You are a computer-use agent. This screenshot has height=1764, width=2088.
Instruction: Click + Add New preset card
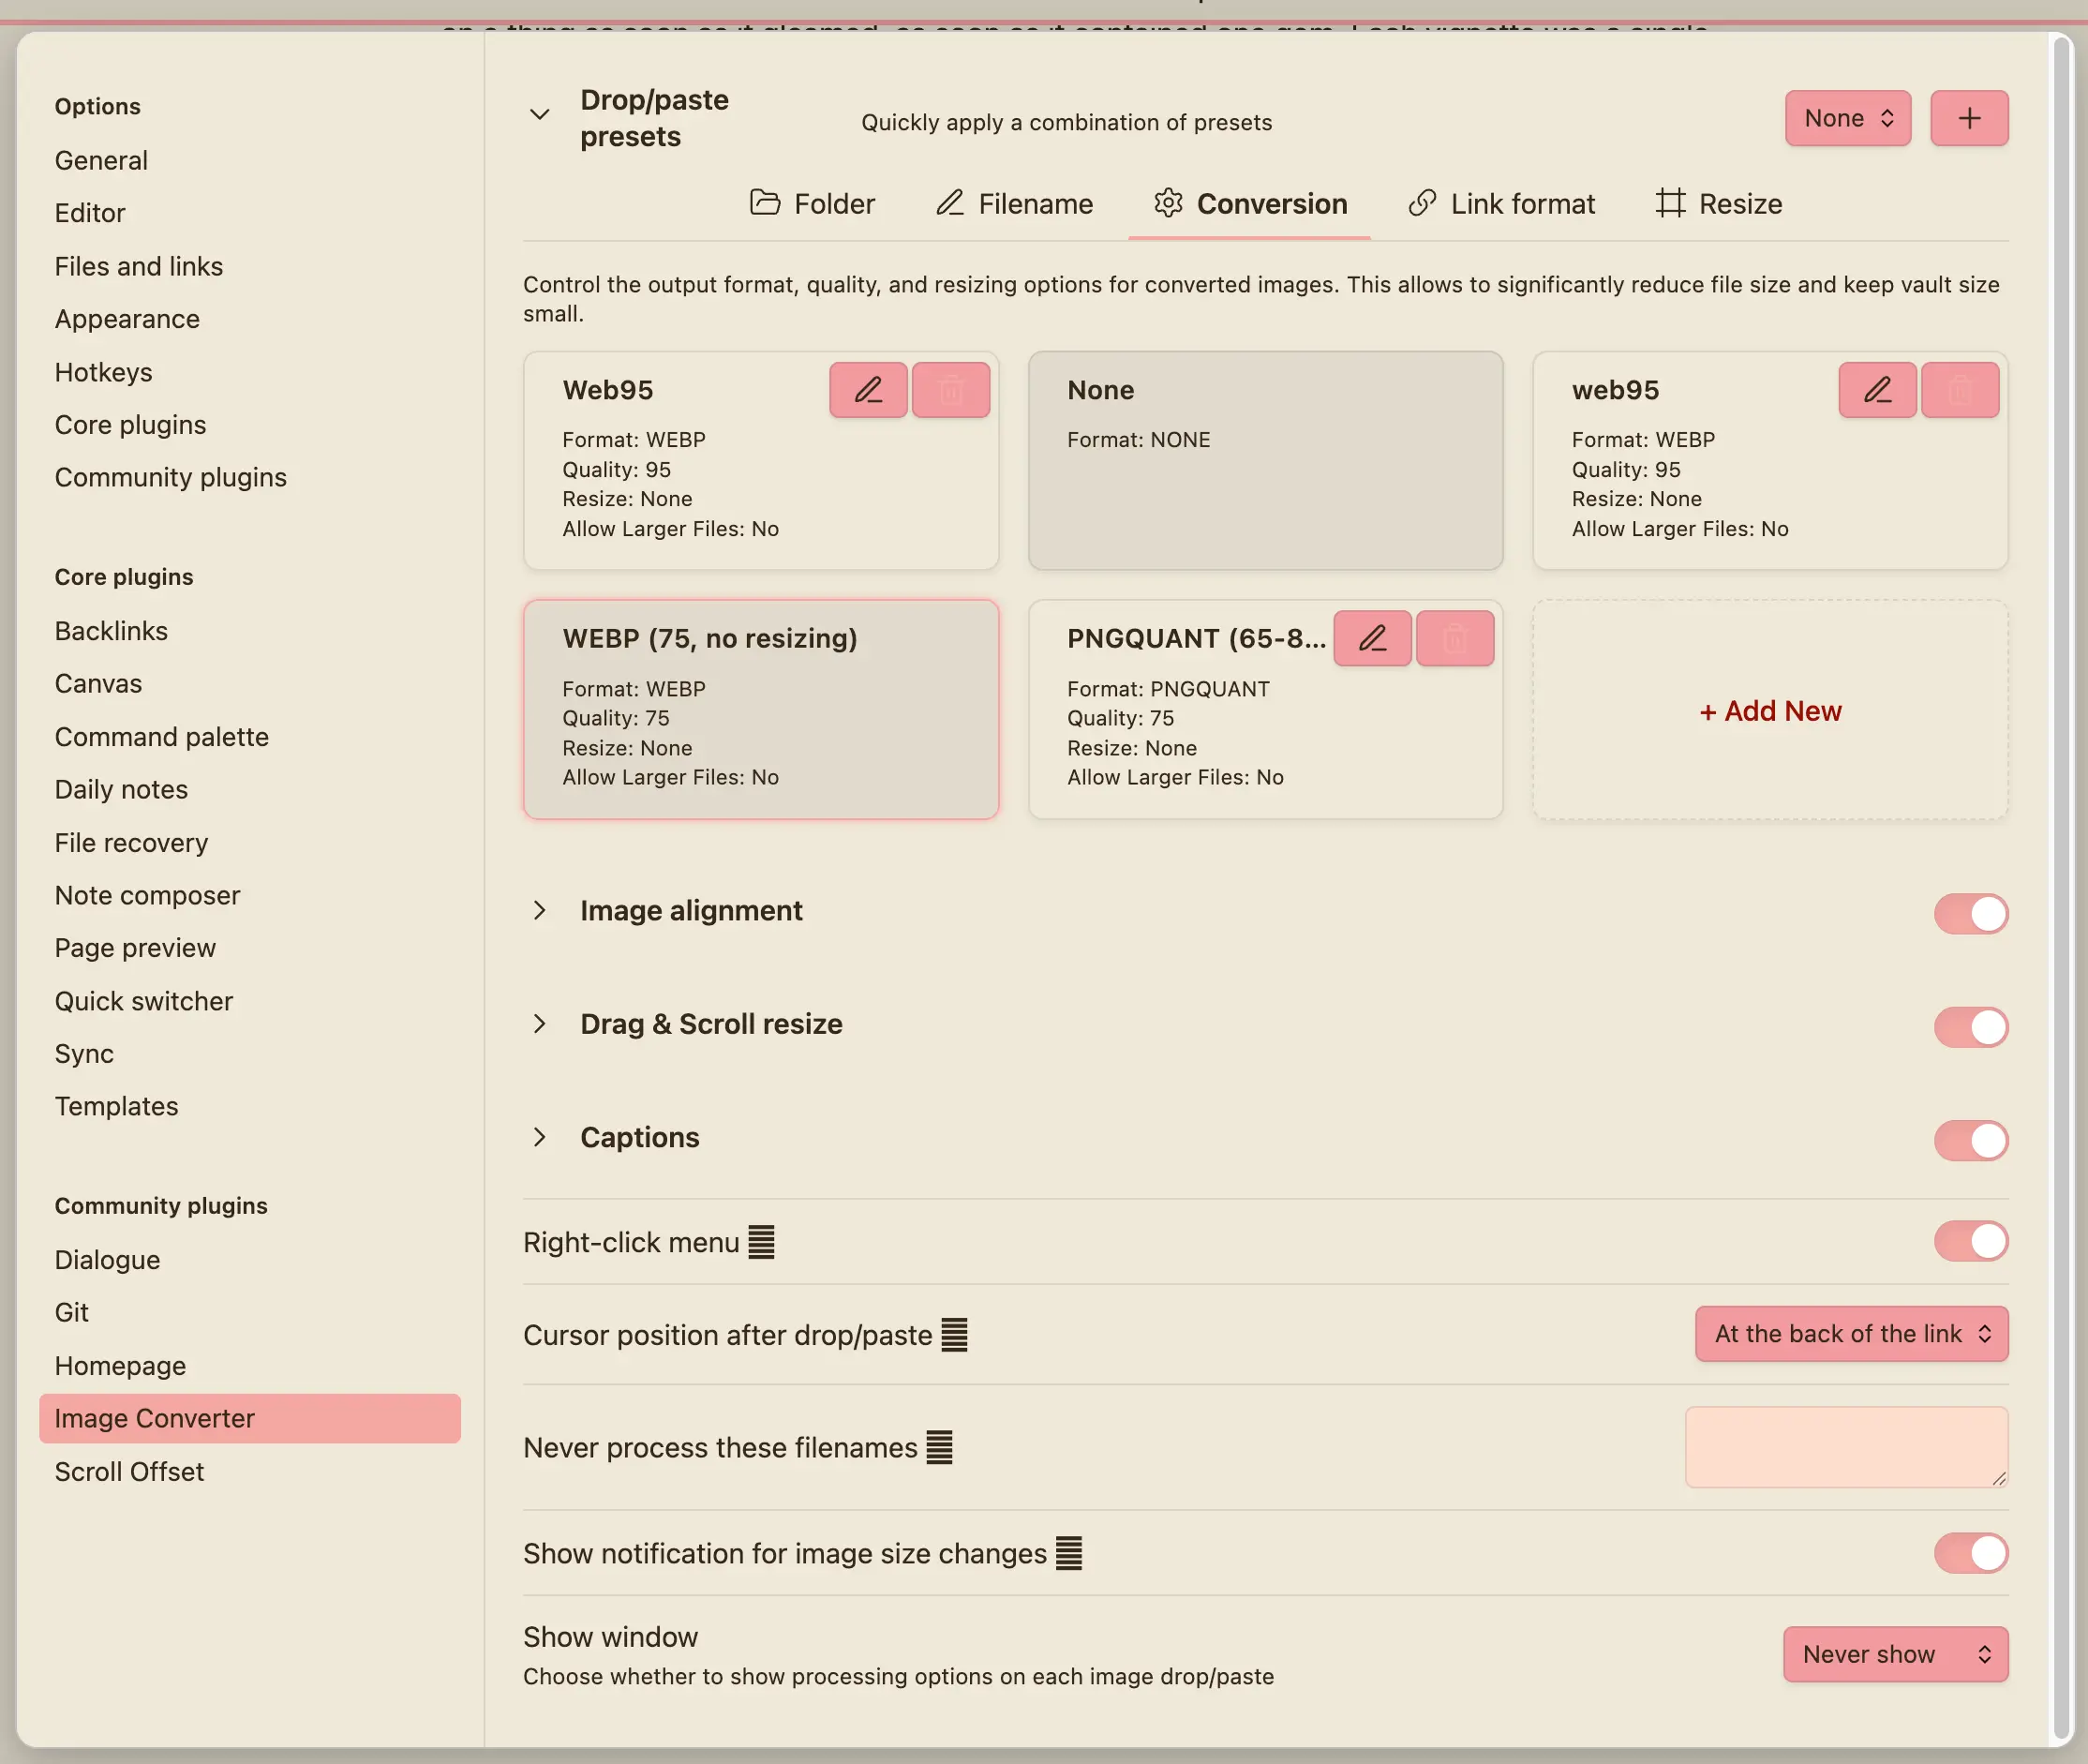click(x=1769, y=710)
